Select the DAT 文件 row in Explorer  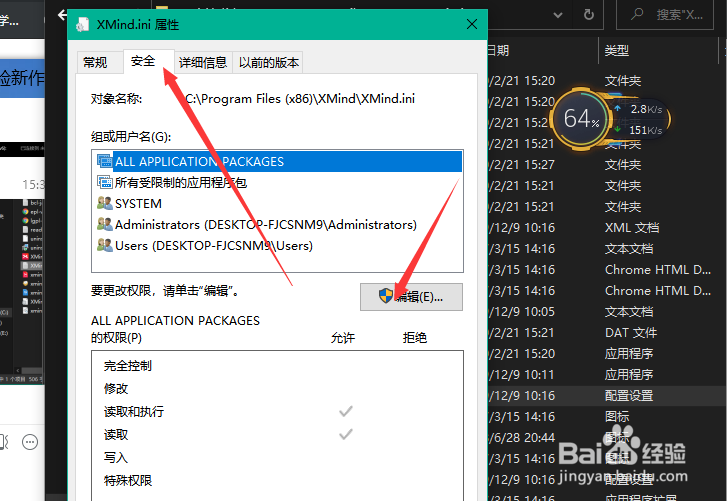pos(607,332)
